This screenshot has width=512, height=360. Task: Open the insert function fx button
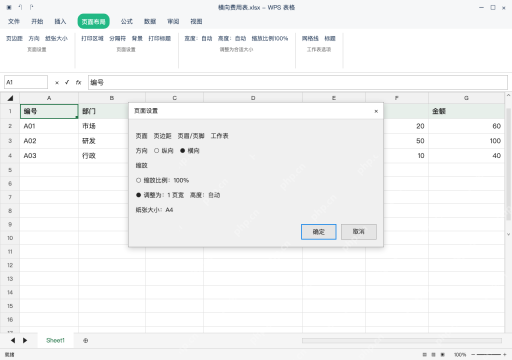tap(78, 82)
